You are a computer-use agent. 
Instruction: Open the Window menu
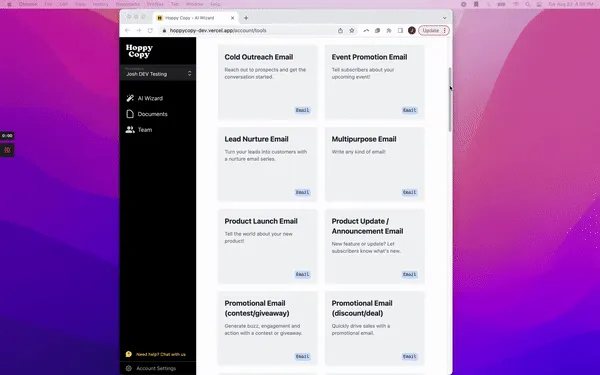pyautogui.click(x=194, y=4)
